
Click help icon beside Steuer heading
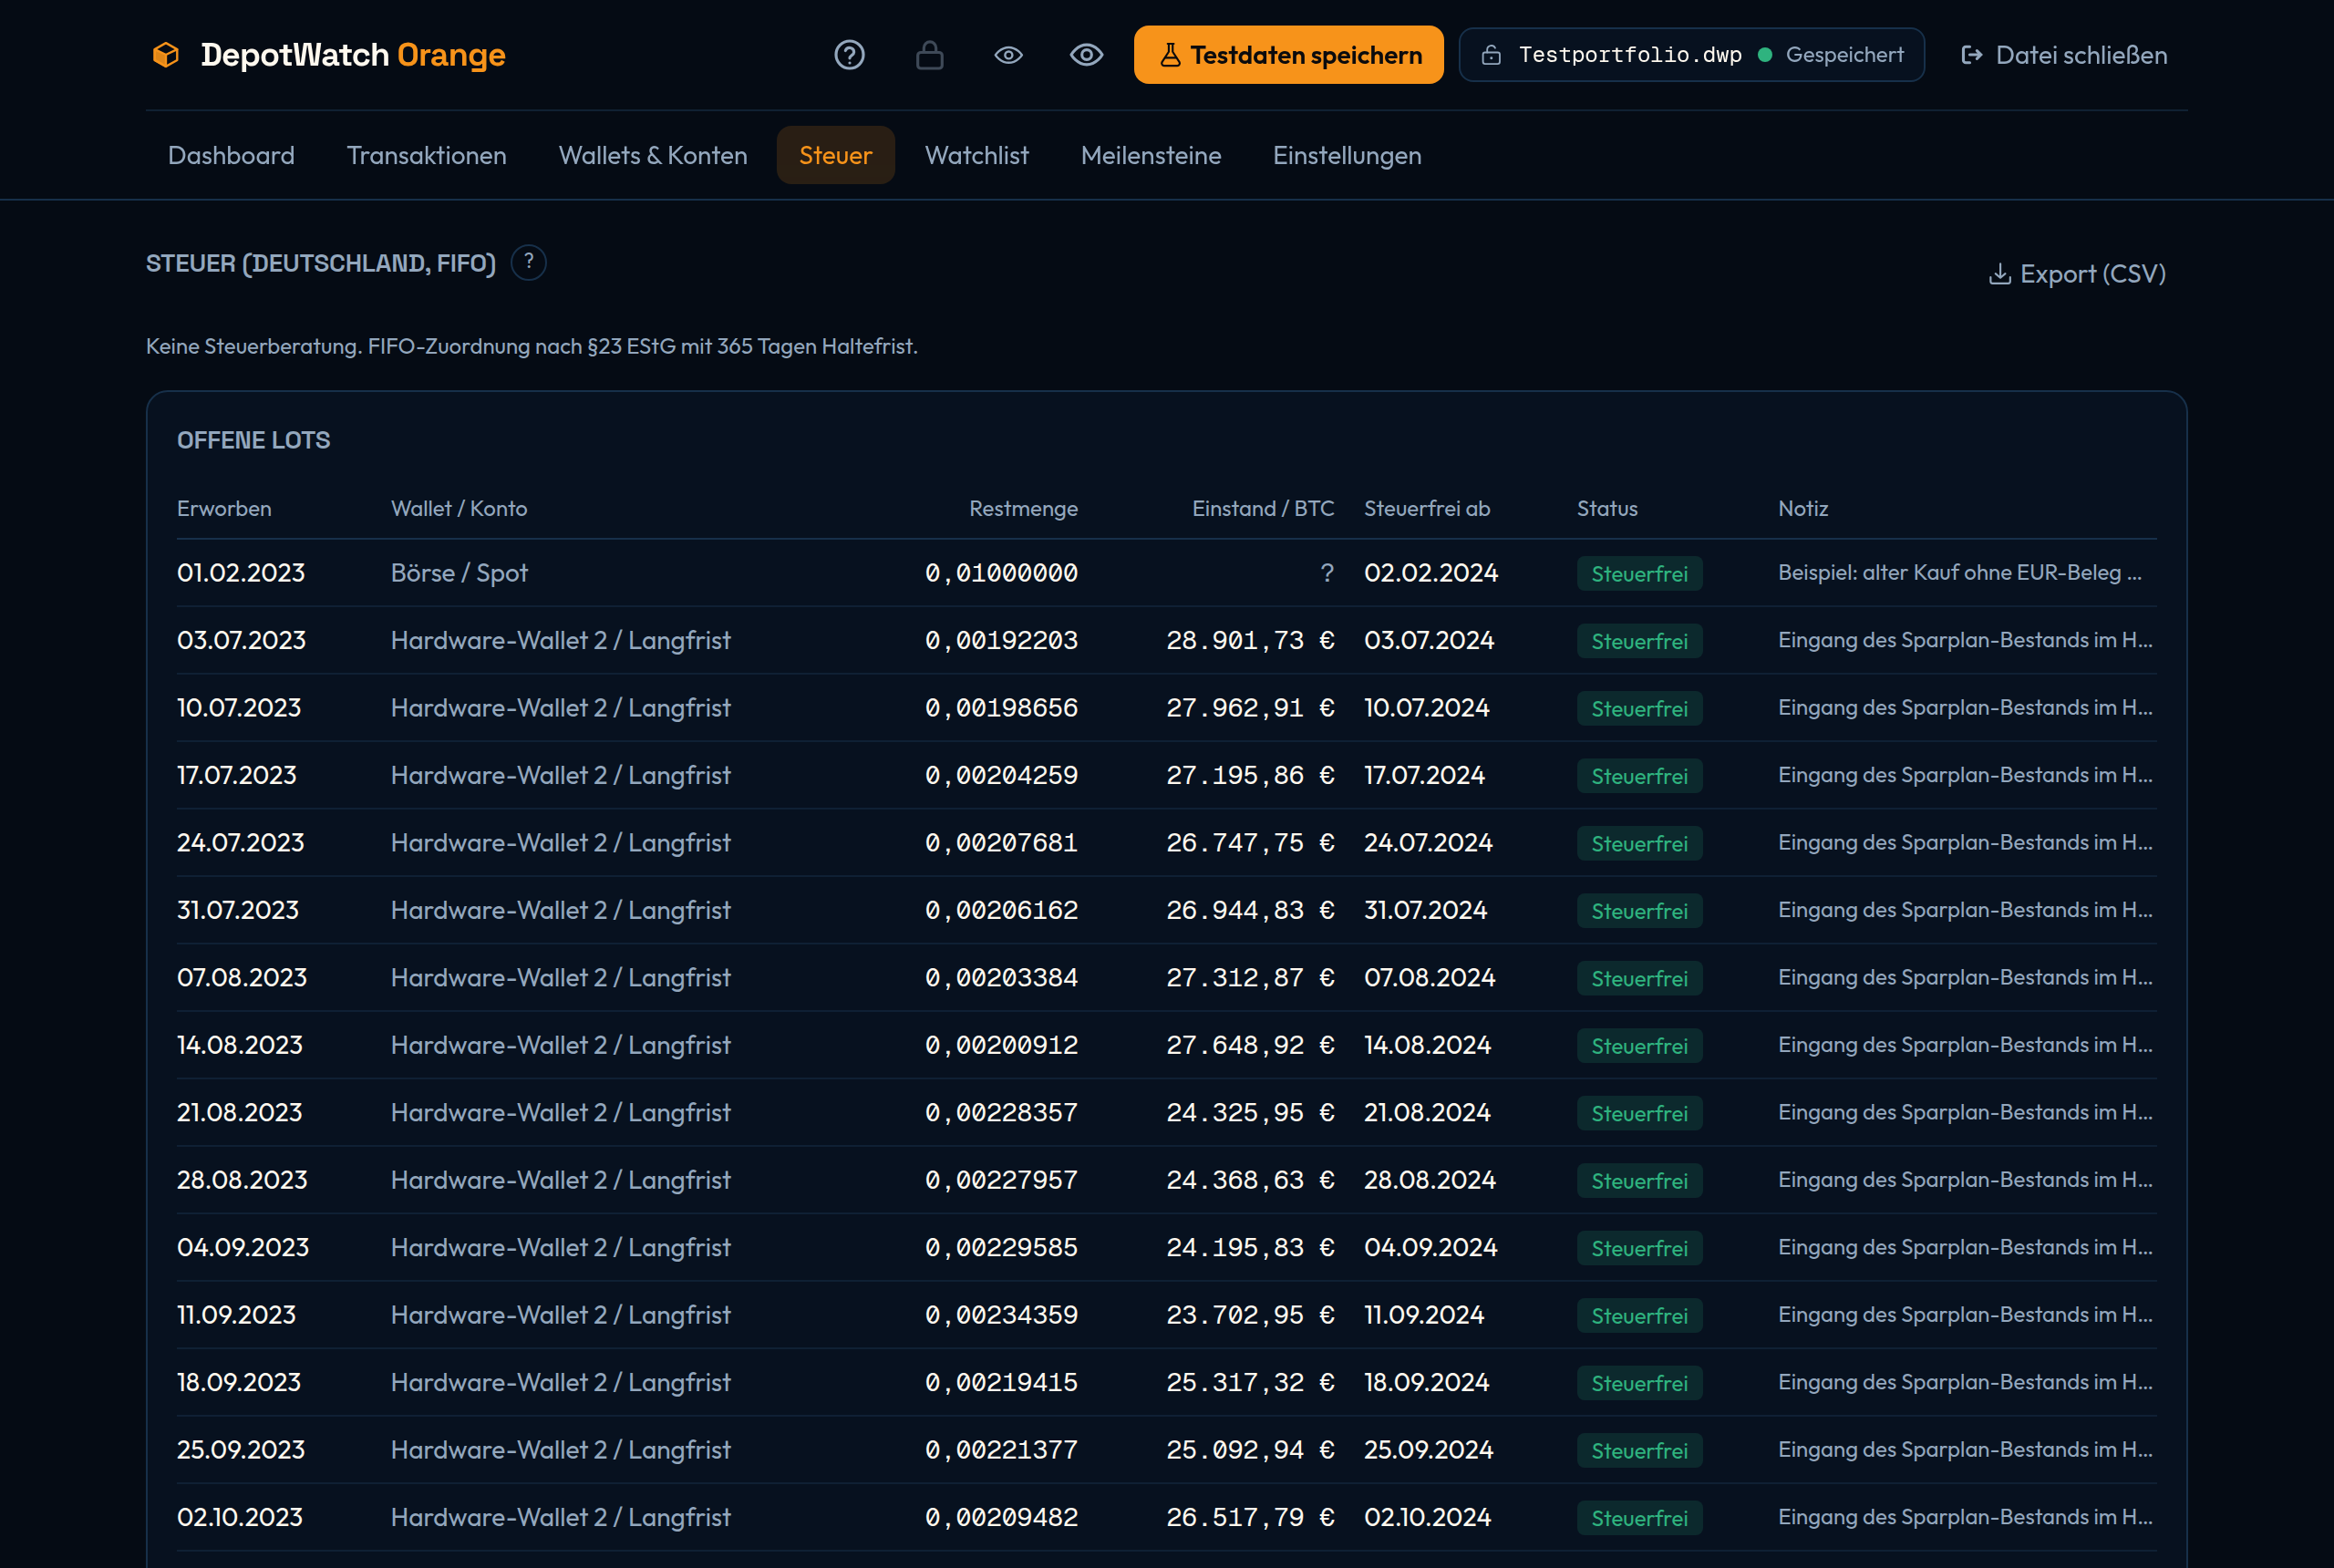pos(529,263)
